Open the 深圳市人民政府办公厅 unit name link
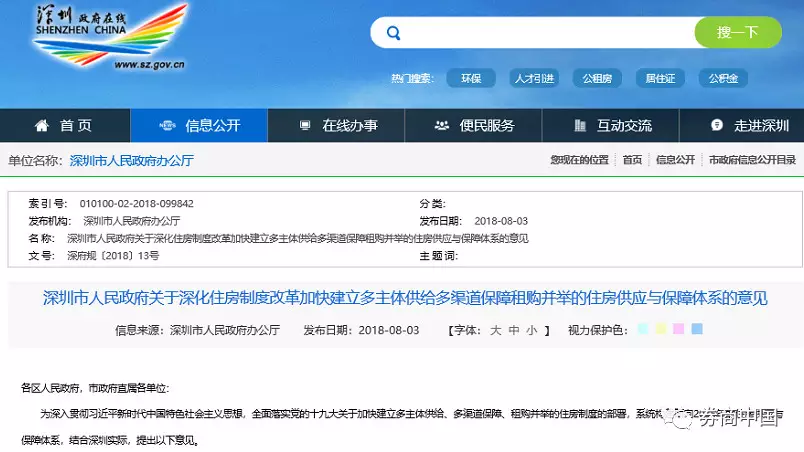 click(132, 161)
